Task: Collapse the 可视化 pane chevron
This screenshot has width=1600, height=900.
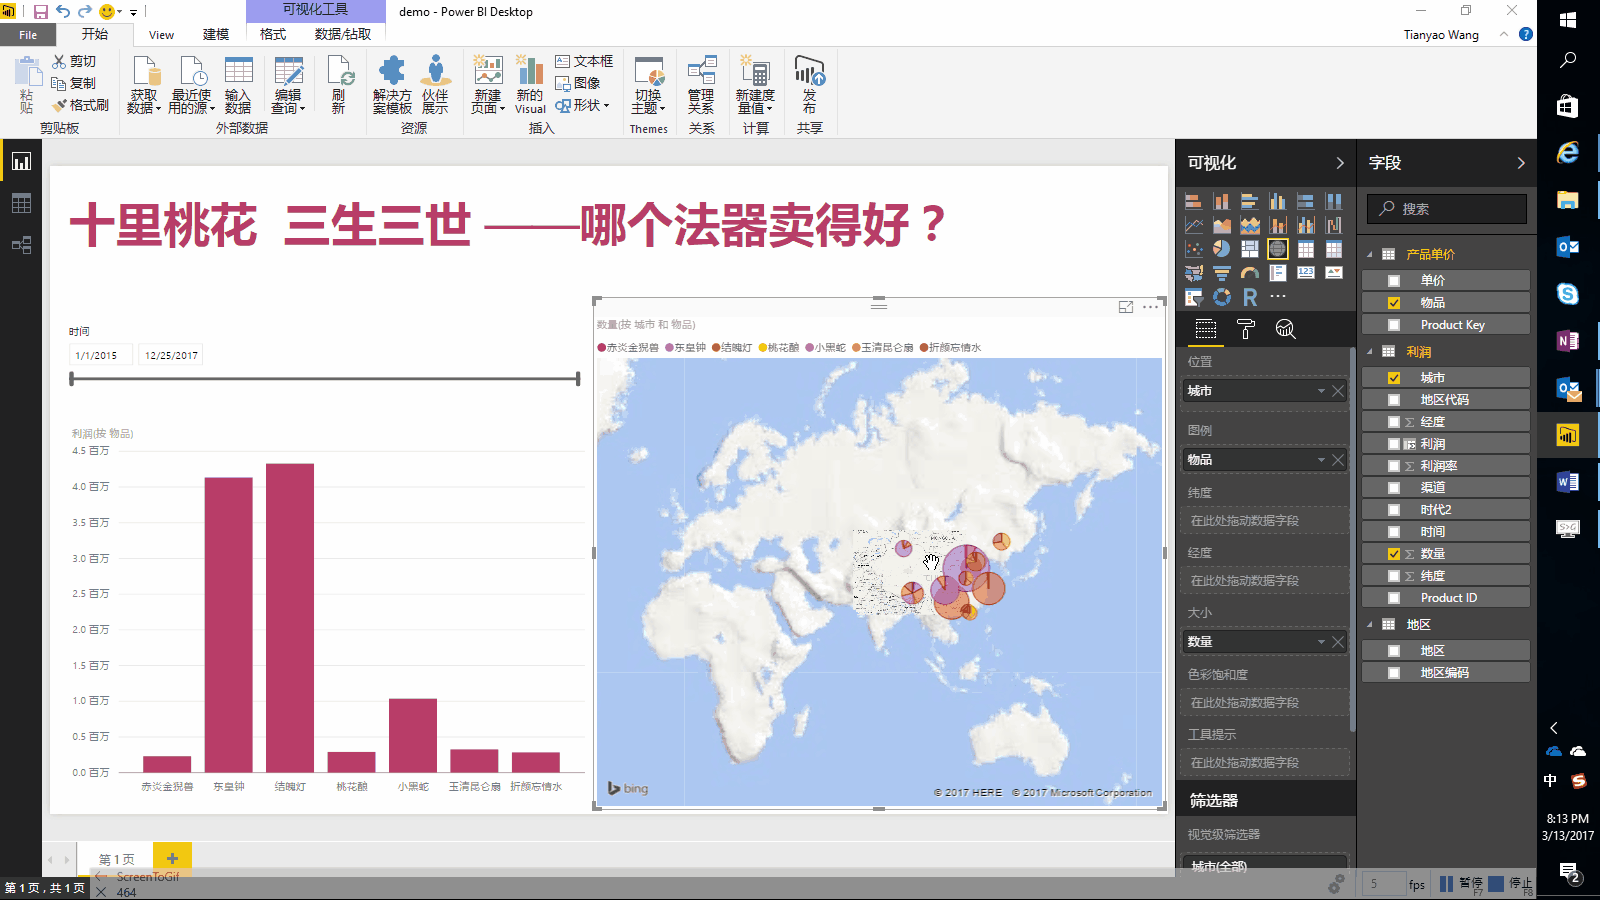Action: [x=1340, y=163]
